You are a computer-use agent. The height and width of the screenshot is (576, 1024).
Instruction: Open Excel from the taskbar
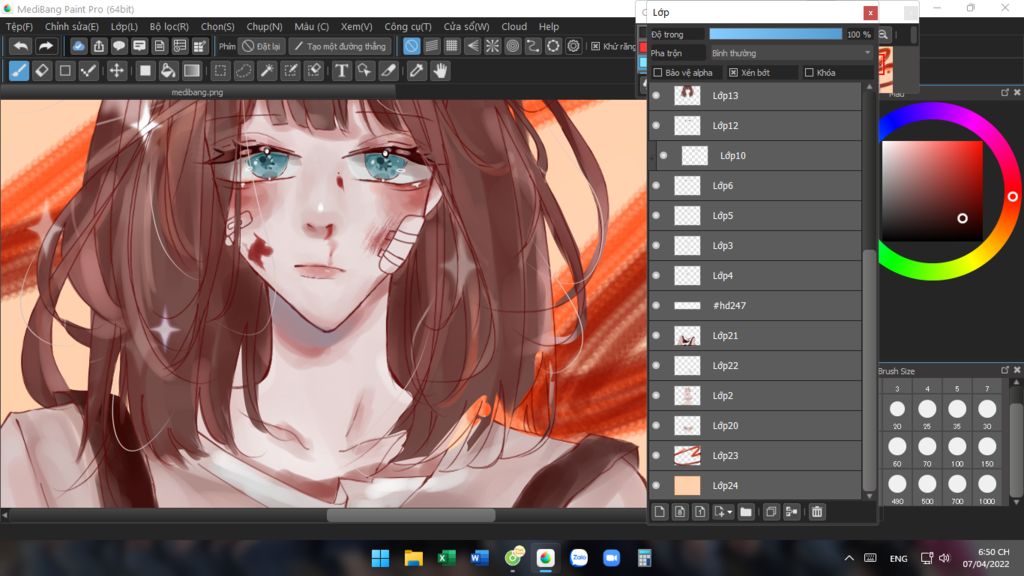click(447, 558)
